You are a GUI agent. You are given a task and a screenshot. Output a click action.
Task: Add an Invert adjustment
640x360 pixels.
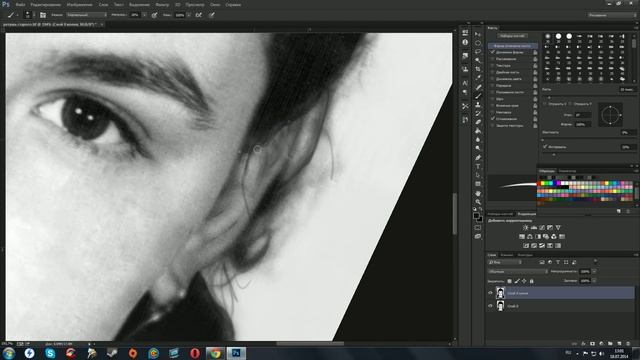[526, 246]
